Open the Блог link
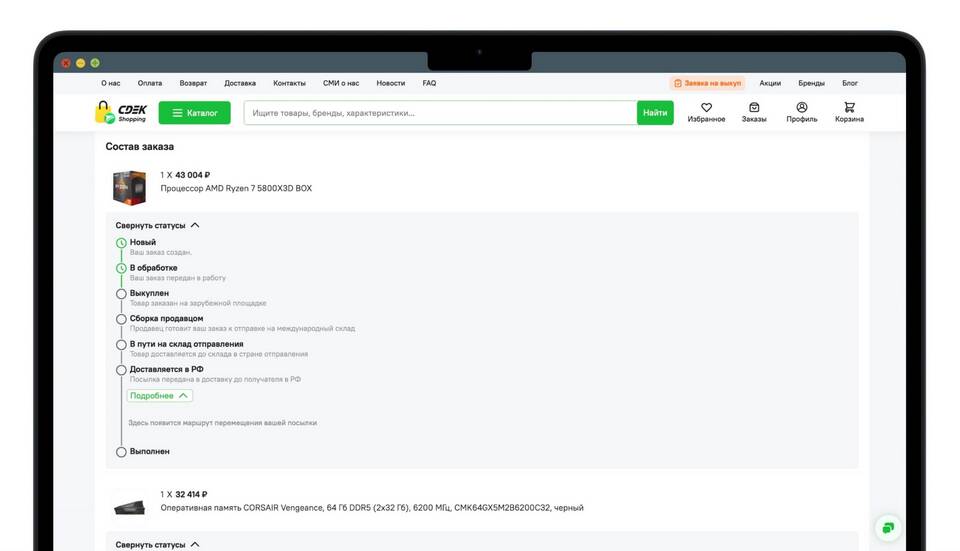The height and width of the screenshot is (551, 960). 850,83
